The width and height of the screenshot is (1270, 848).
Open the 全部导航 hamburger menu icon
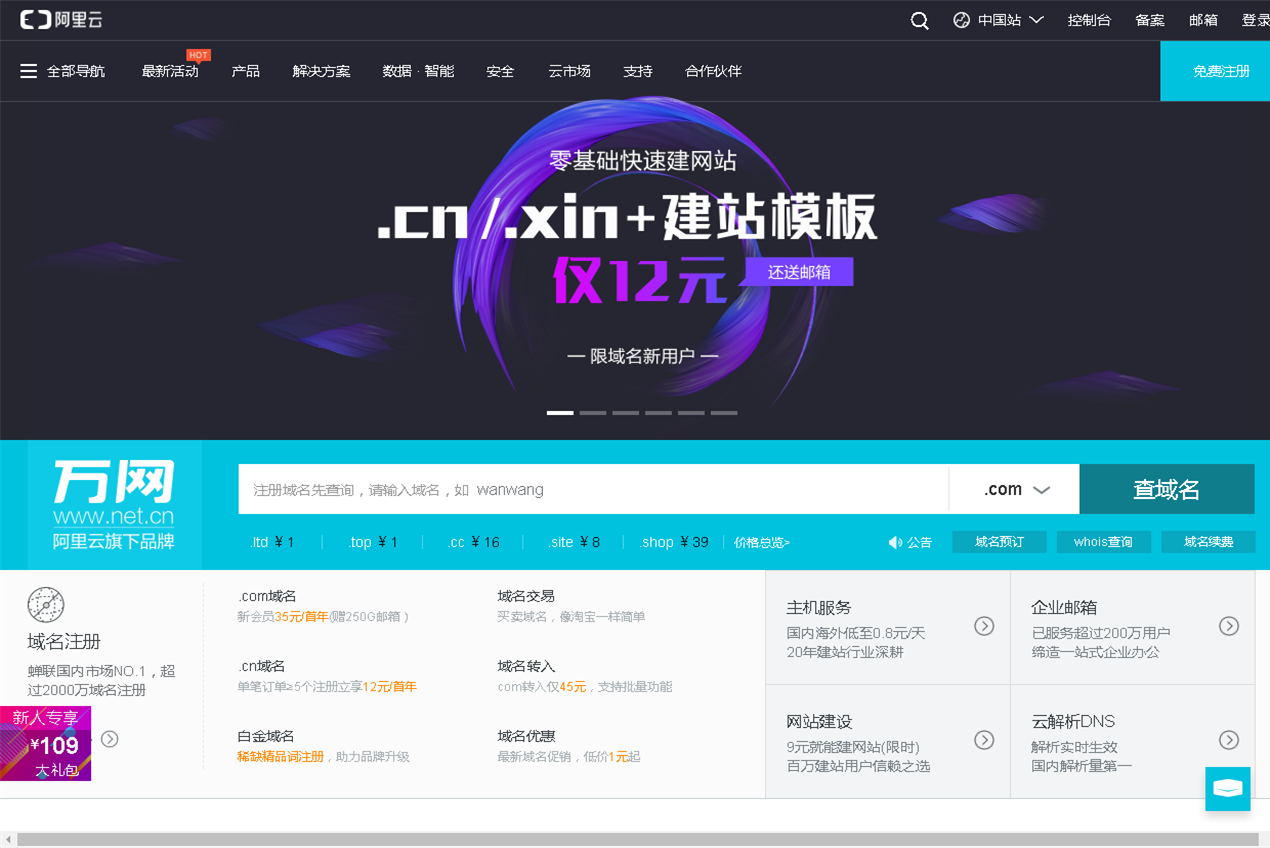[x=28, y=71]
